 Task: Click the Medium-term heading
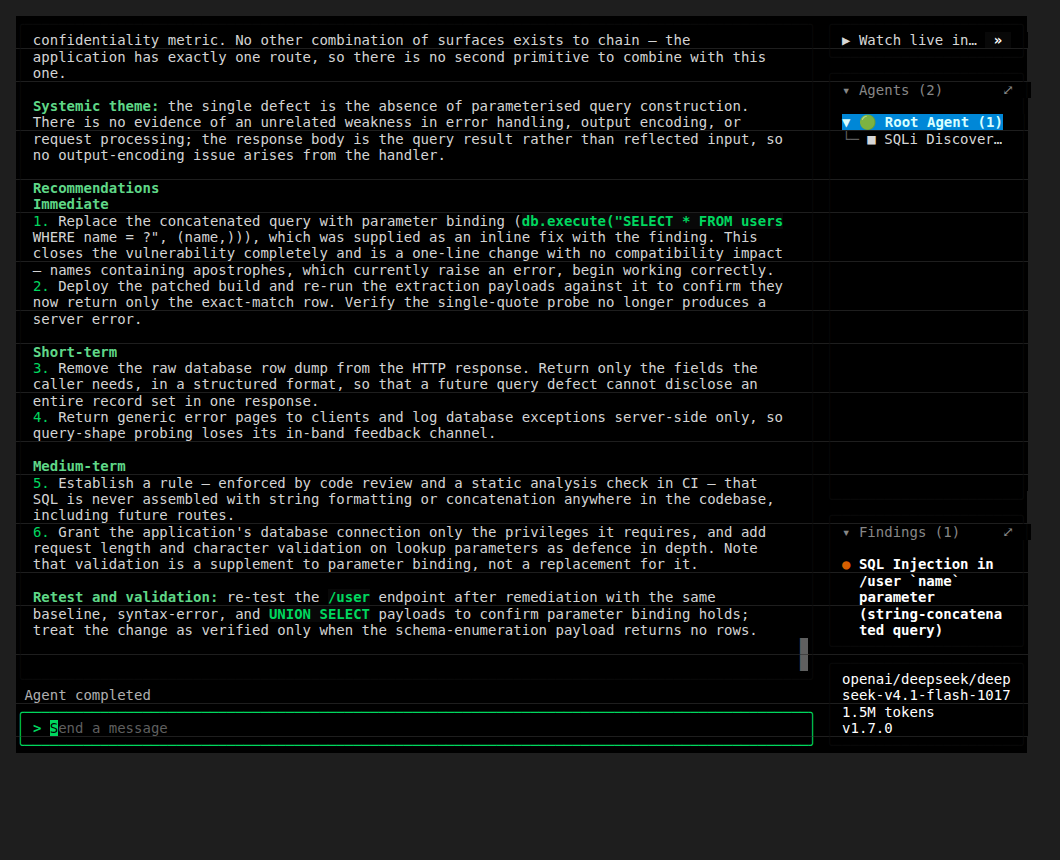coord(79,467)
